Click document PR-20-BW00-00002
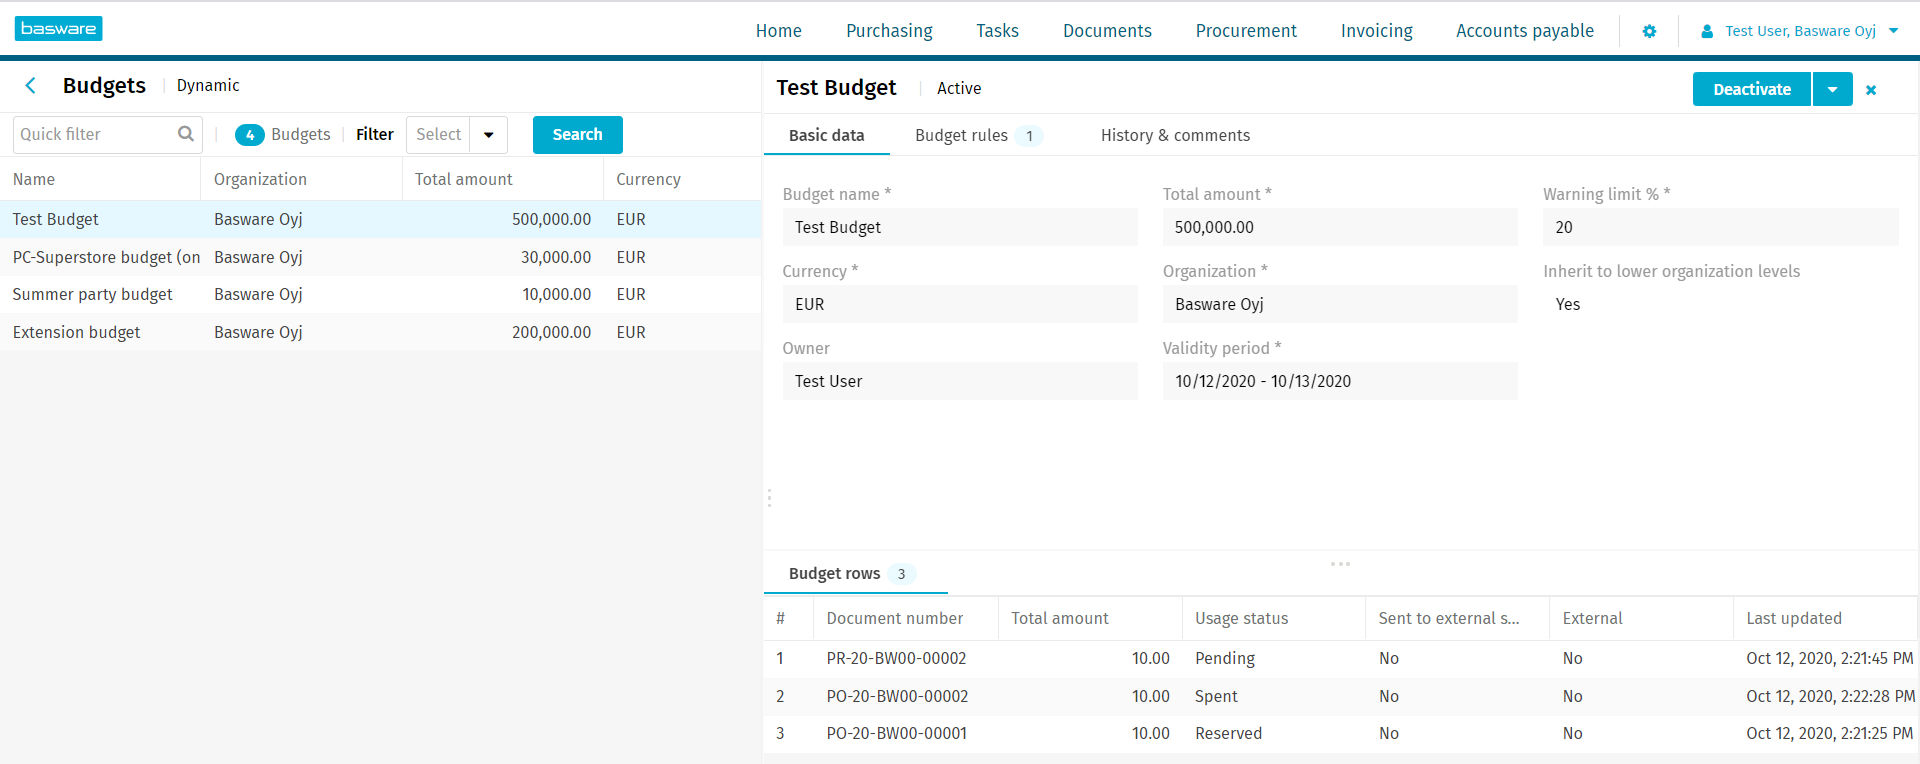 (896, 658)
